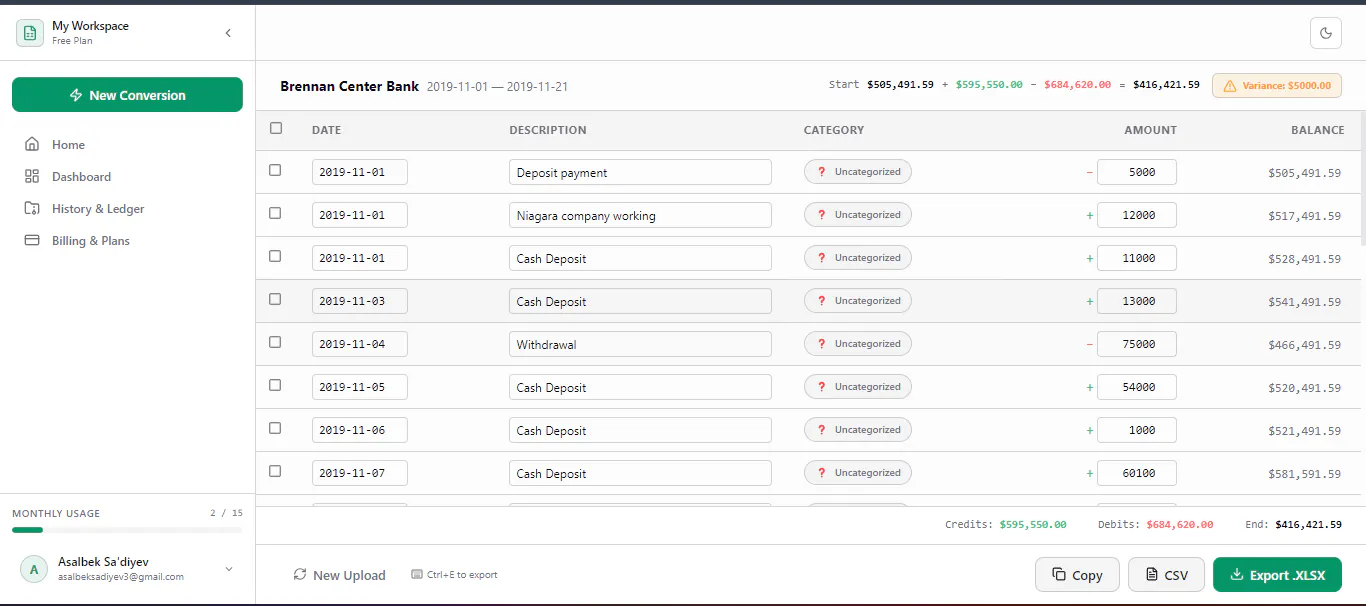Click the monthly usage progress bar
Viewport: 1366px width, 606px height.
(127, 530)
